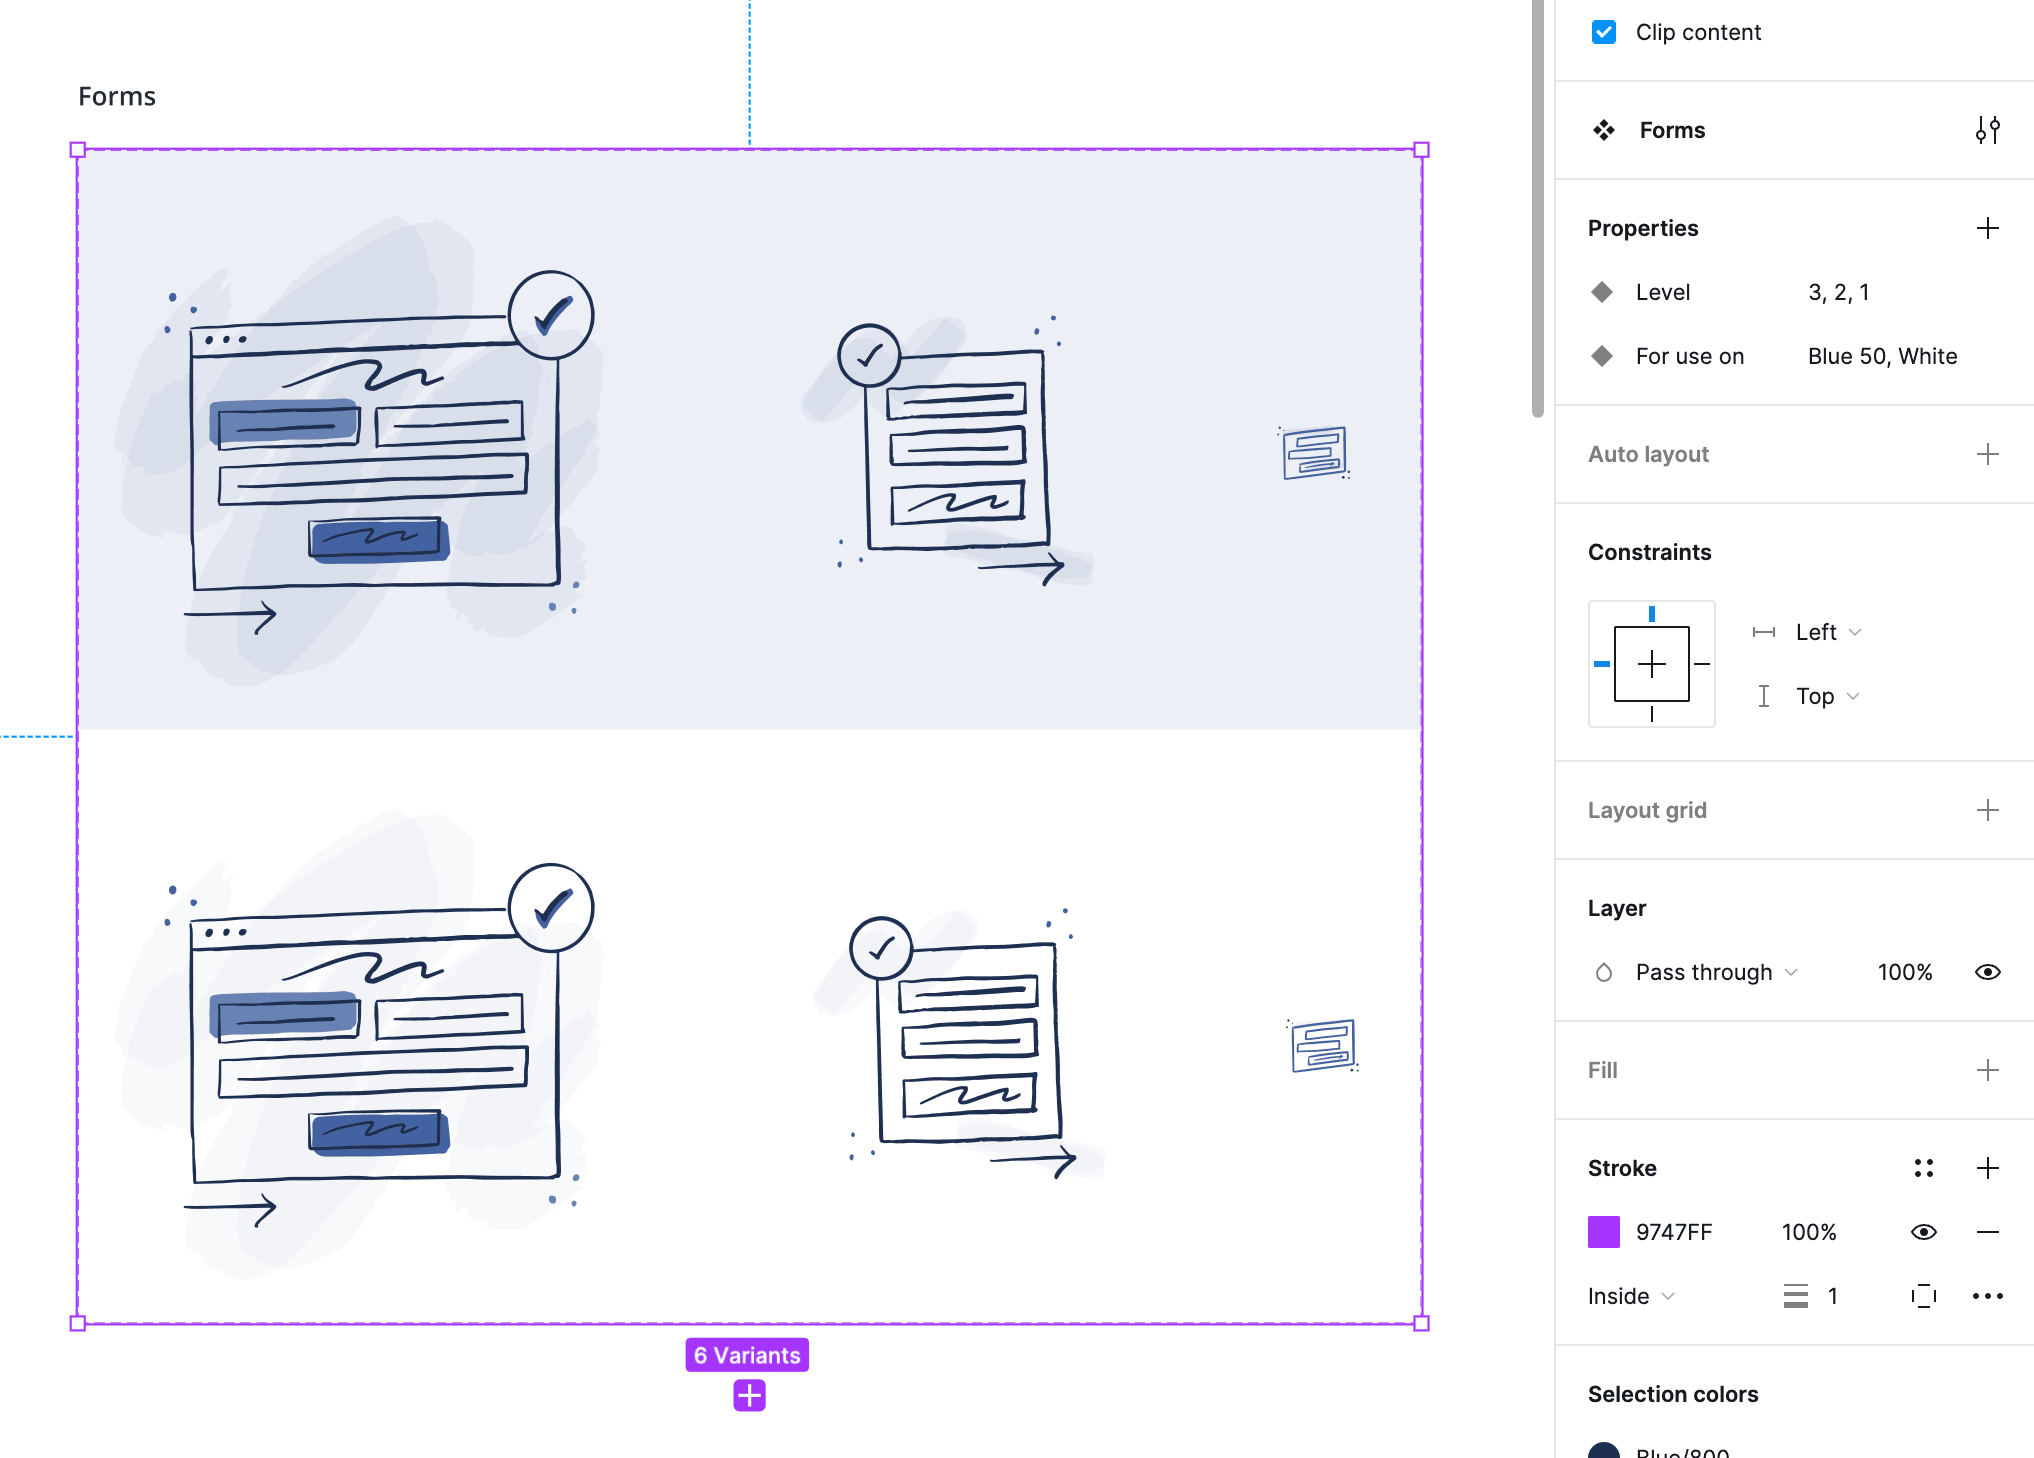This screenshot has height=1458, width=2034.
Task: Toggle stroke visibility eye icon
Action: coord(1923,1232)
